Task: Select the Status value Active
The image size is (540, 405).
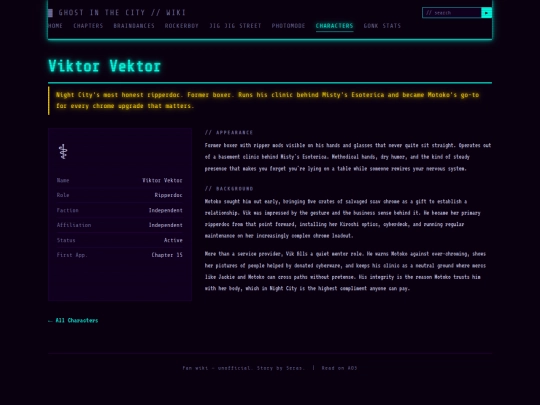Action: [x=173, y=240]
